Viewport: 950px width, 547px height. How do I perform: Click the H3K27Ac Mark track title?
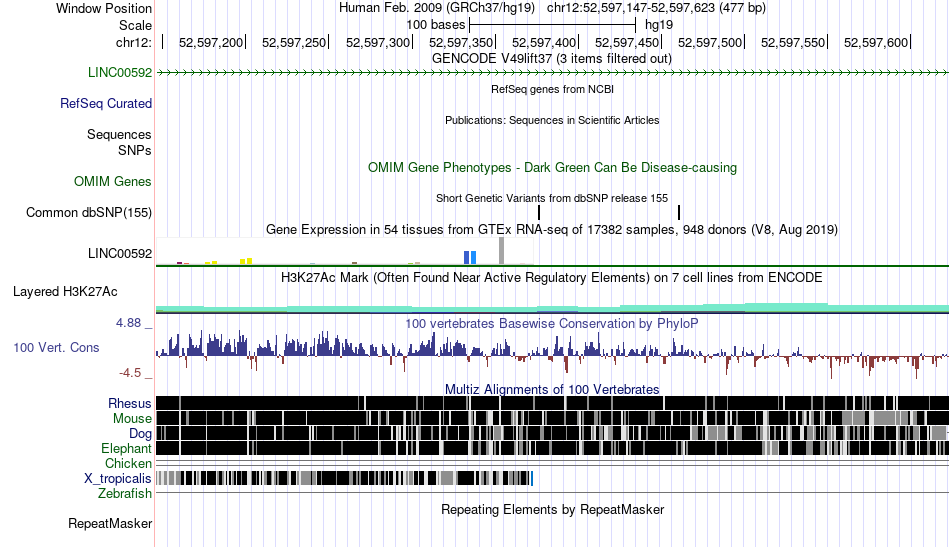(552, 278)
